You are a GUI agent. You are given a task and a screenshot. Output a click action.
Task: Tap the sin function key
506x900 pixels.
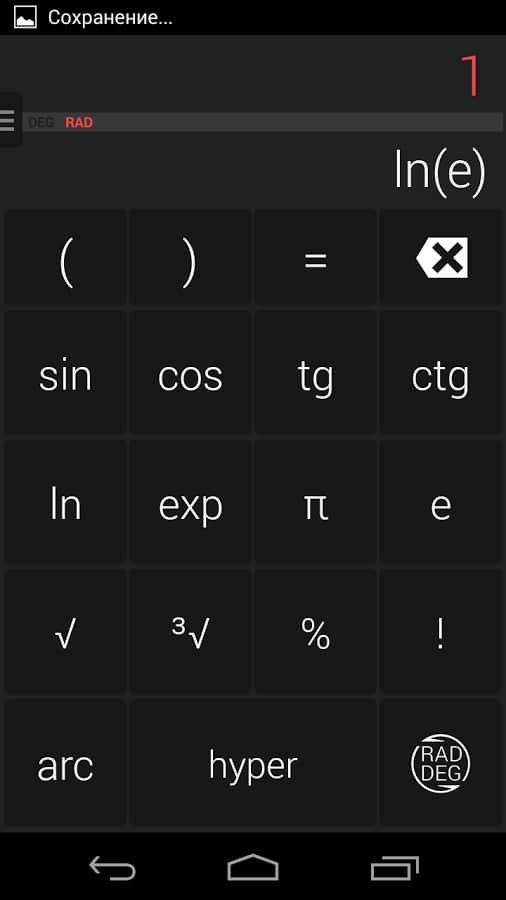(x=65, y=374)
